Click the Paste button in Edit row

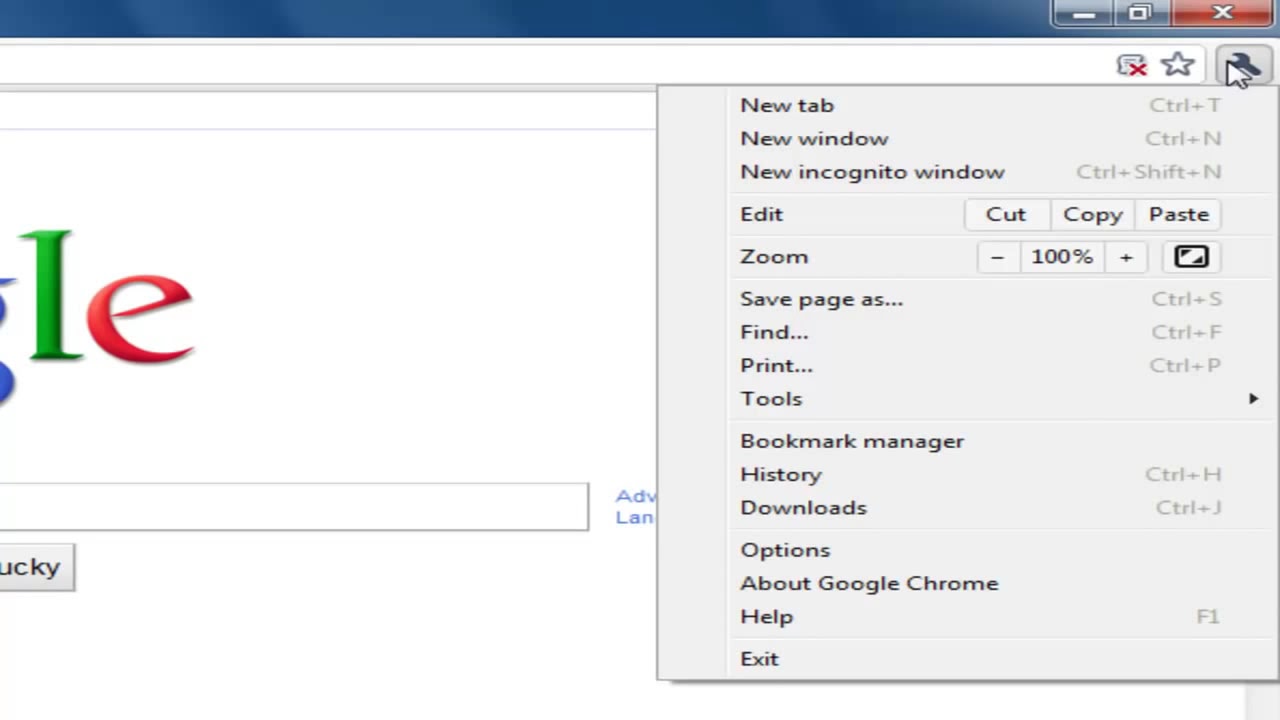click(1179, 214)
